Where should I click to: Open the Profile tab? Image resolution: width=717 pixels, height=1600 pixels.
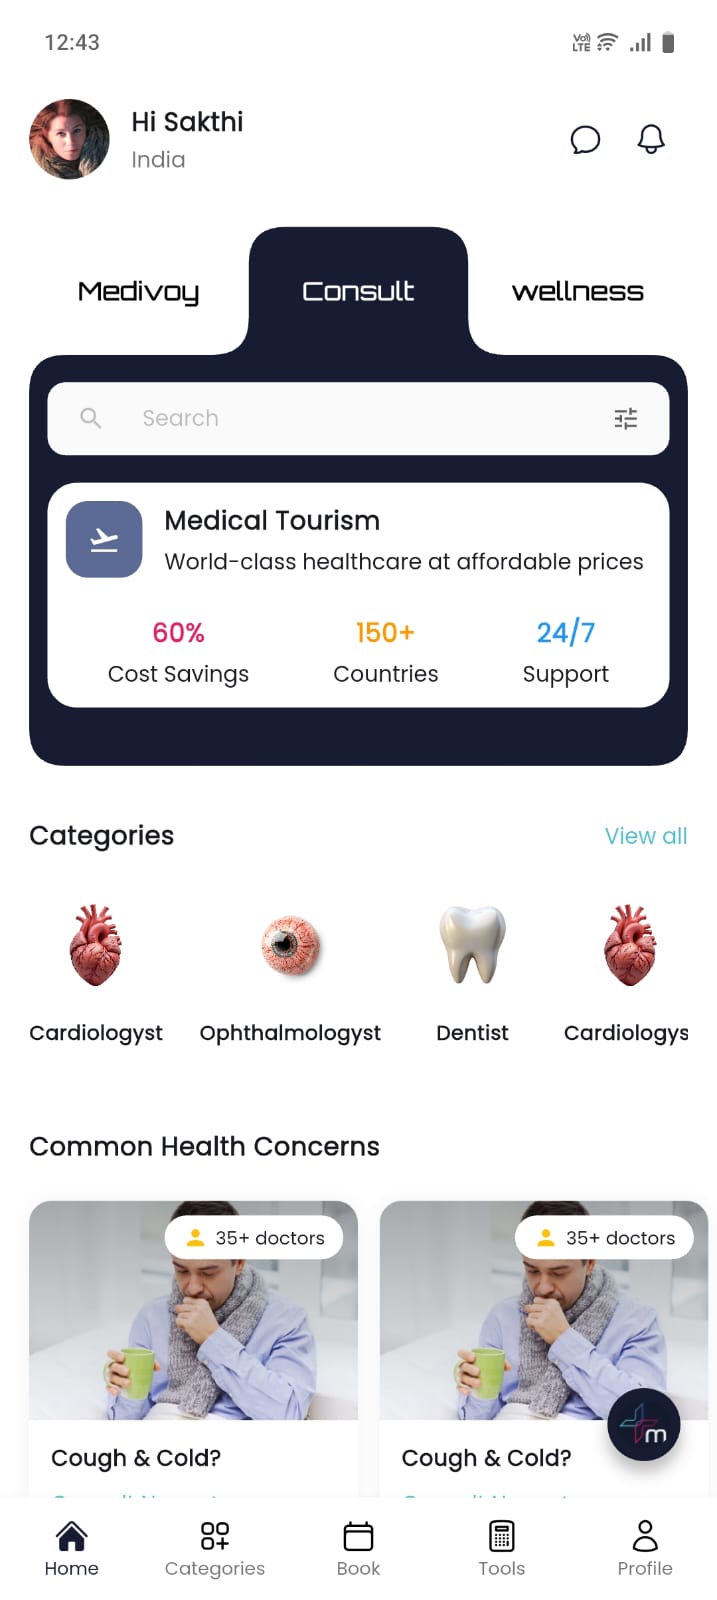coord(645,1548)
